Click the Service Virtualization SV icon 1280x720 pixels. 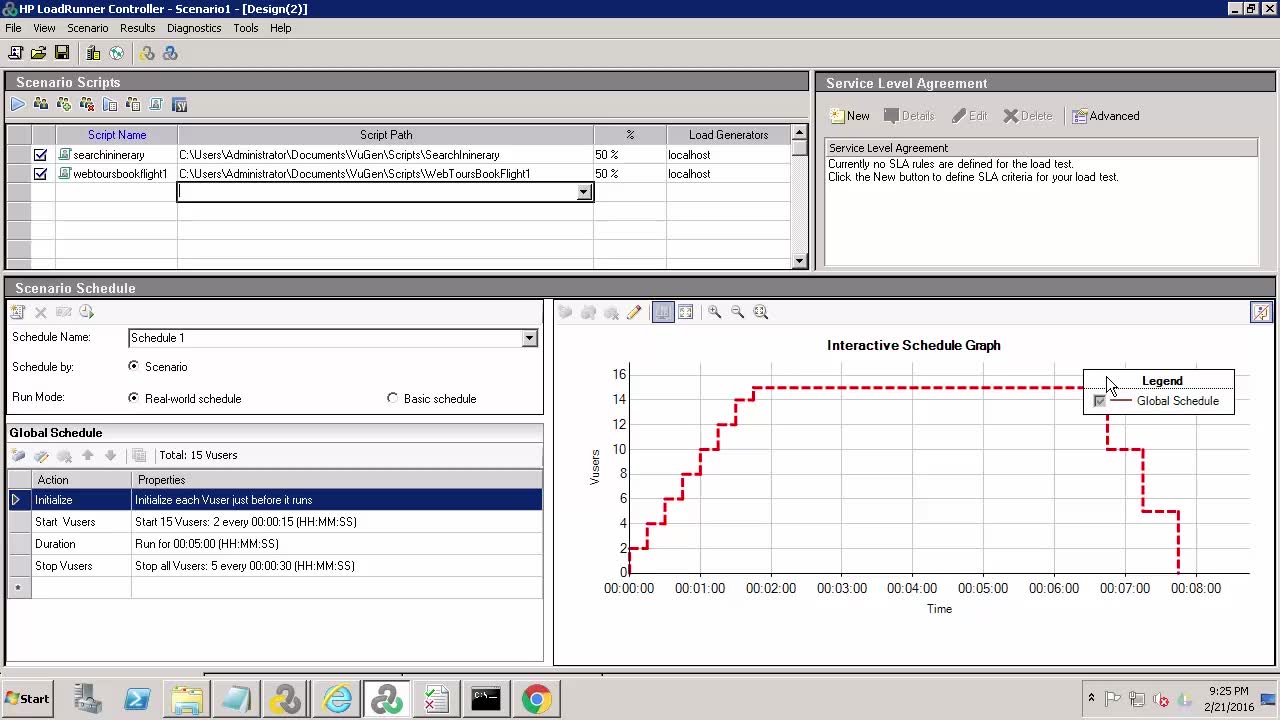coord(180,105)
